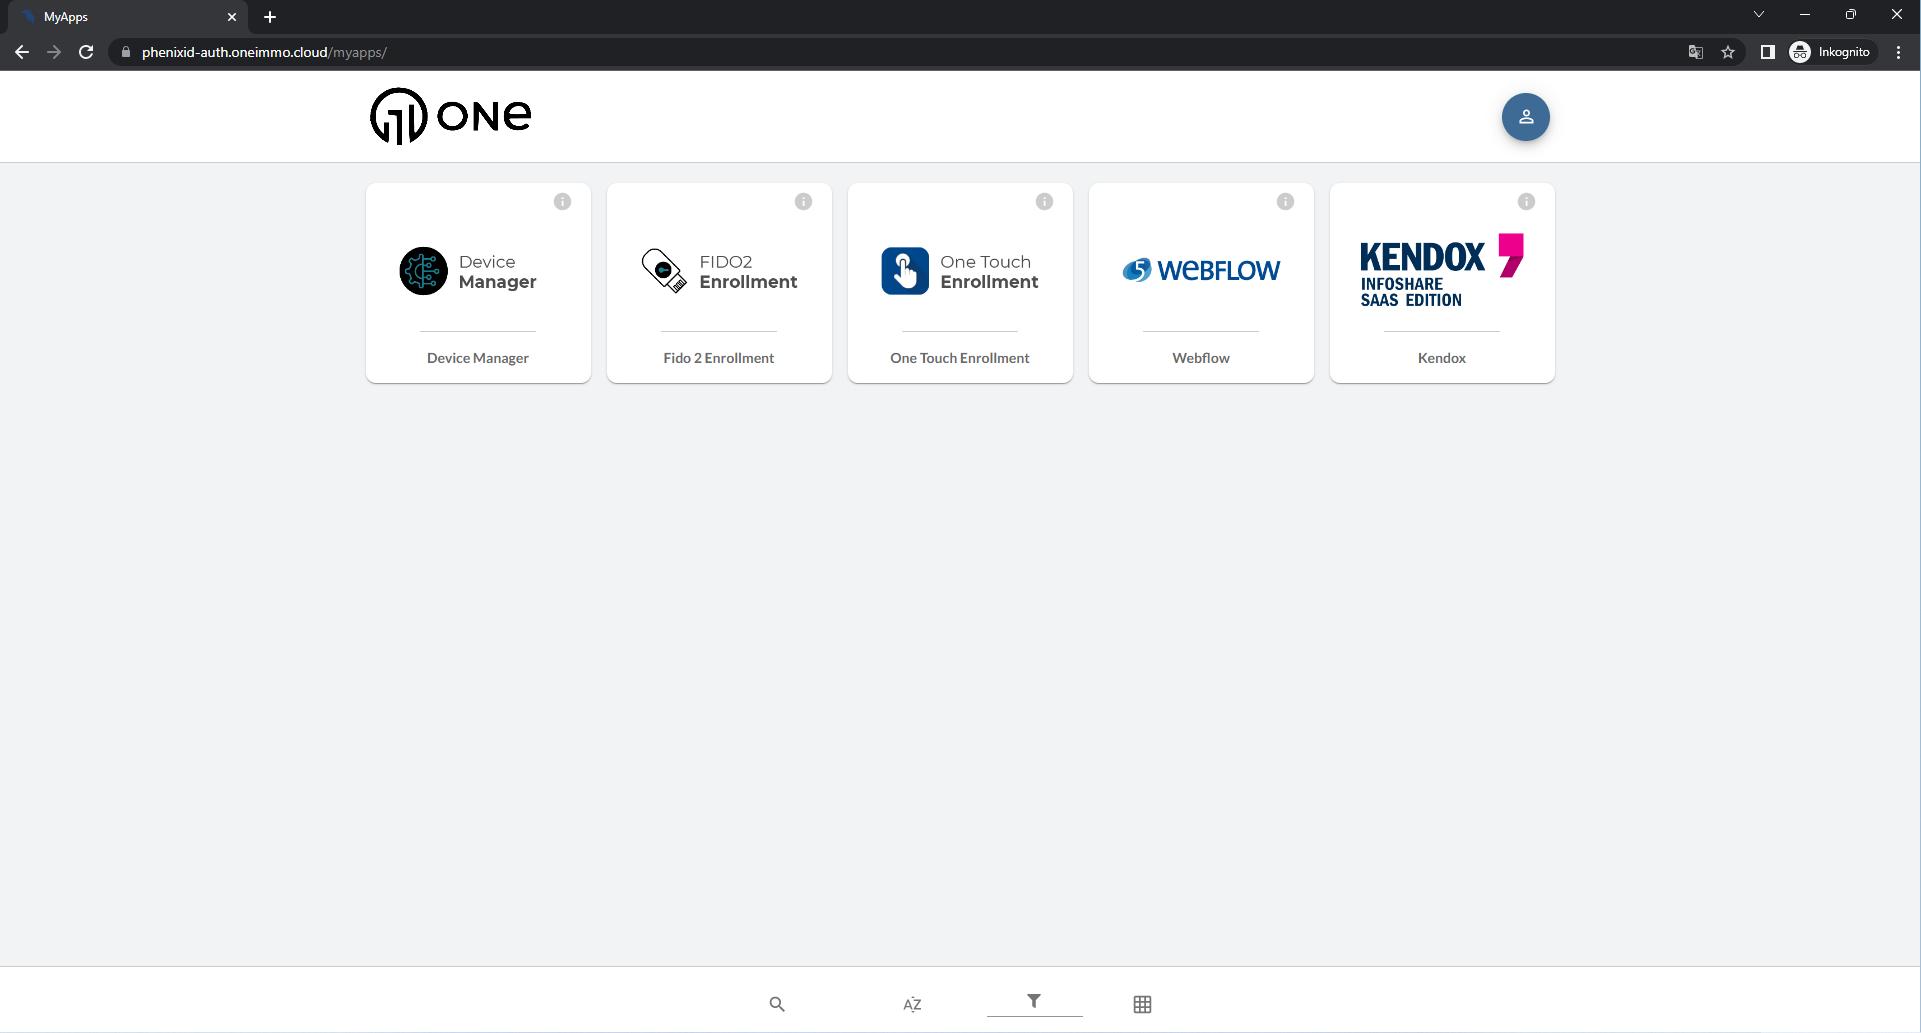Image resolution: width=1921 pixels, height=1033 pixels.
Task: Open the filter funnel icon in bottom bar
Action: pyautogui.click(x=1034, y=1001)
